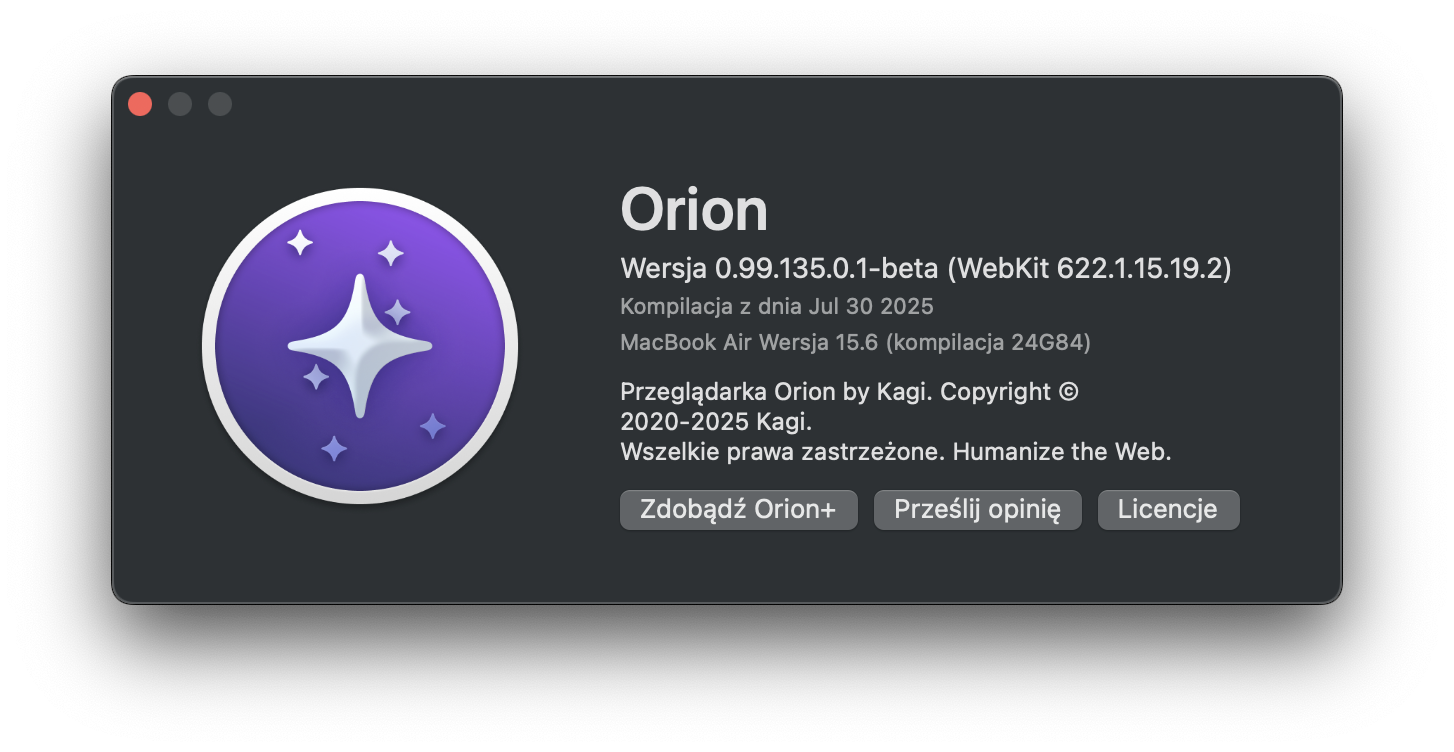Click the Kompilacja z dnia Jul 30 2025 line
The image size is (1454, 752).
777,306
